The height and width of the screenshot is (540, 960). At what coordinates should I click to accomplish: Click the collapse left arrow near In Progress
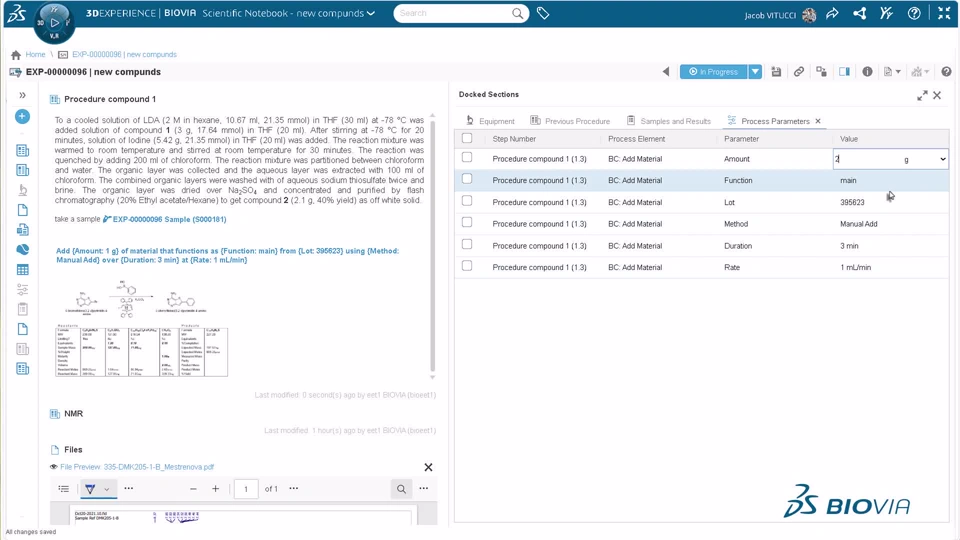pyautogui.click(x=666, y=72)
